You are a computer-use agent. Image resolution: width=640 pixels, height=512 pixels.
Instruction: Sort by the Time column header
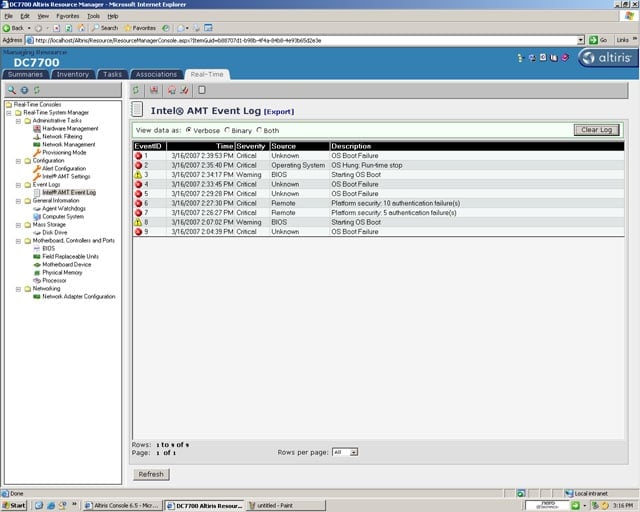[x=200, y=146]
